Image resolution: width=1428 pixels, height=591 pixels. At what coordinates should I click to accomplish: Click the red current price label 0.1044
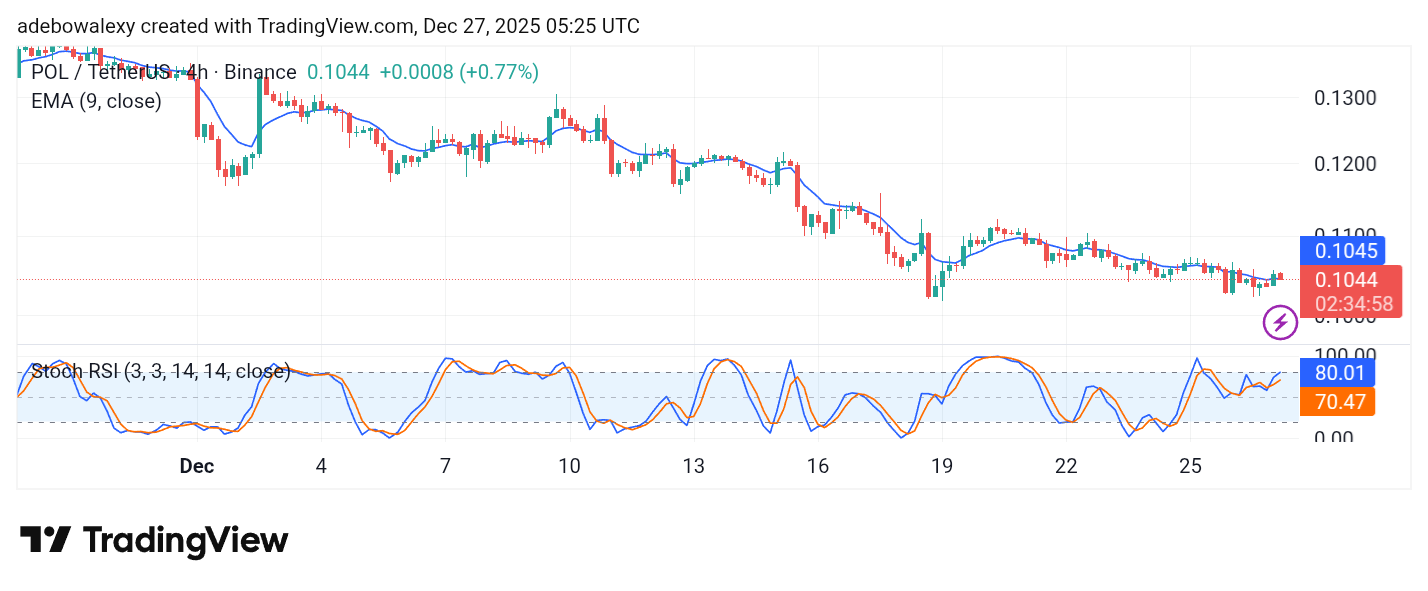click(1349, 280)
